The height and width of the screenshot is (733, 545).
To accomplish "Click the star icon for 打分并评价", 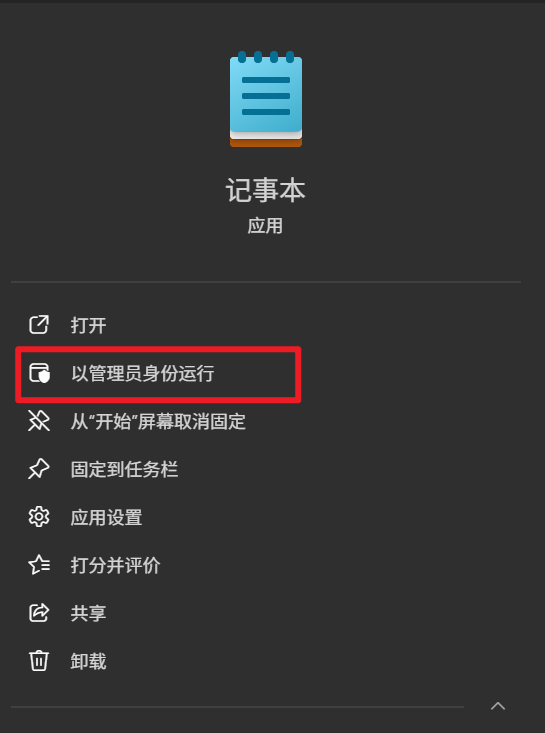I will pyautogui.click(x=39, y=565).
